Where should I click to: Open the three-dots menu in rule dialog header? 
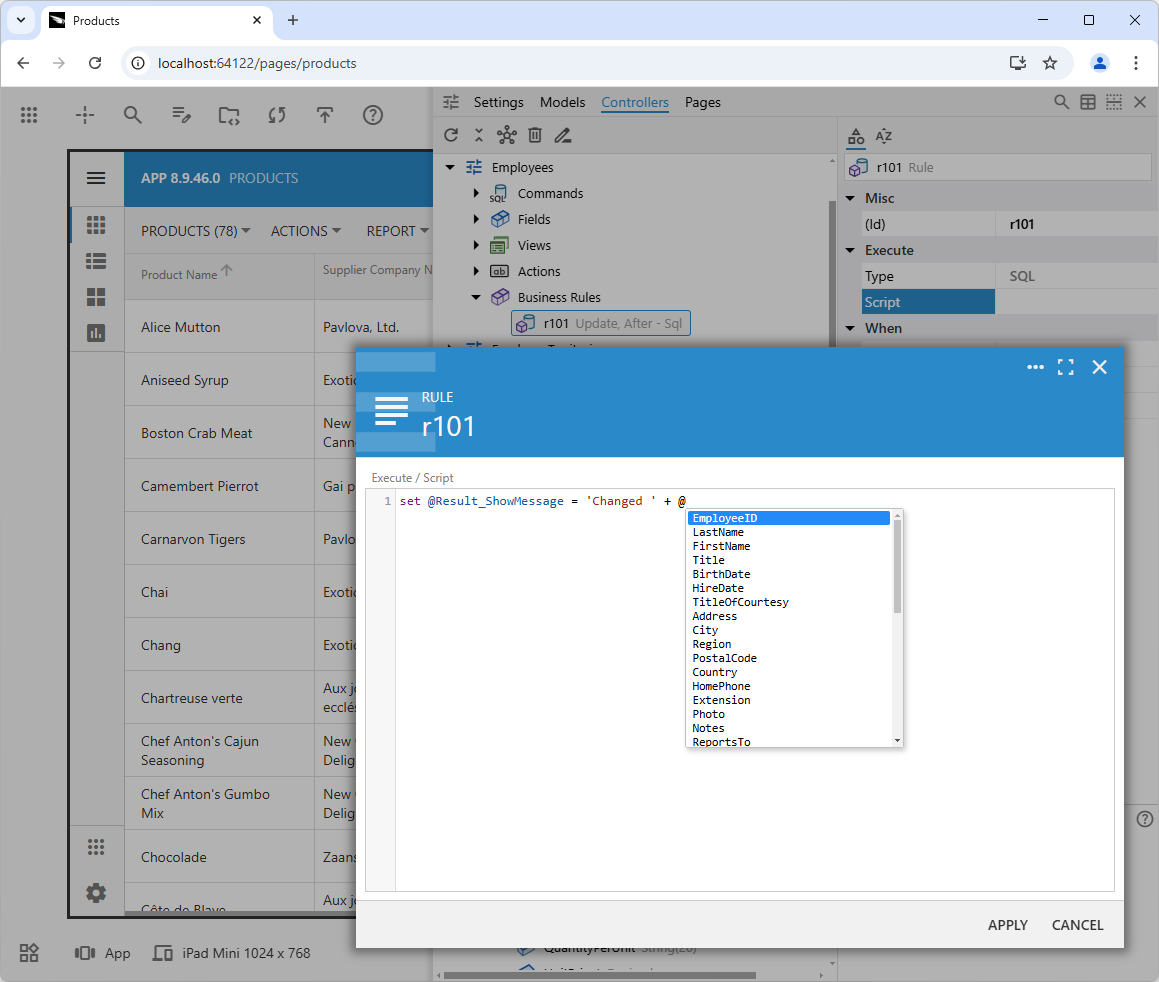click(1035, 367)
